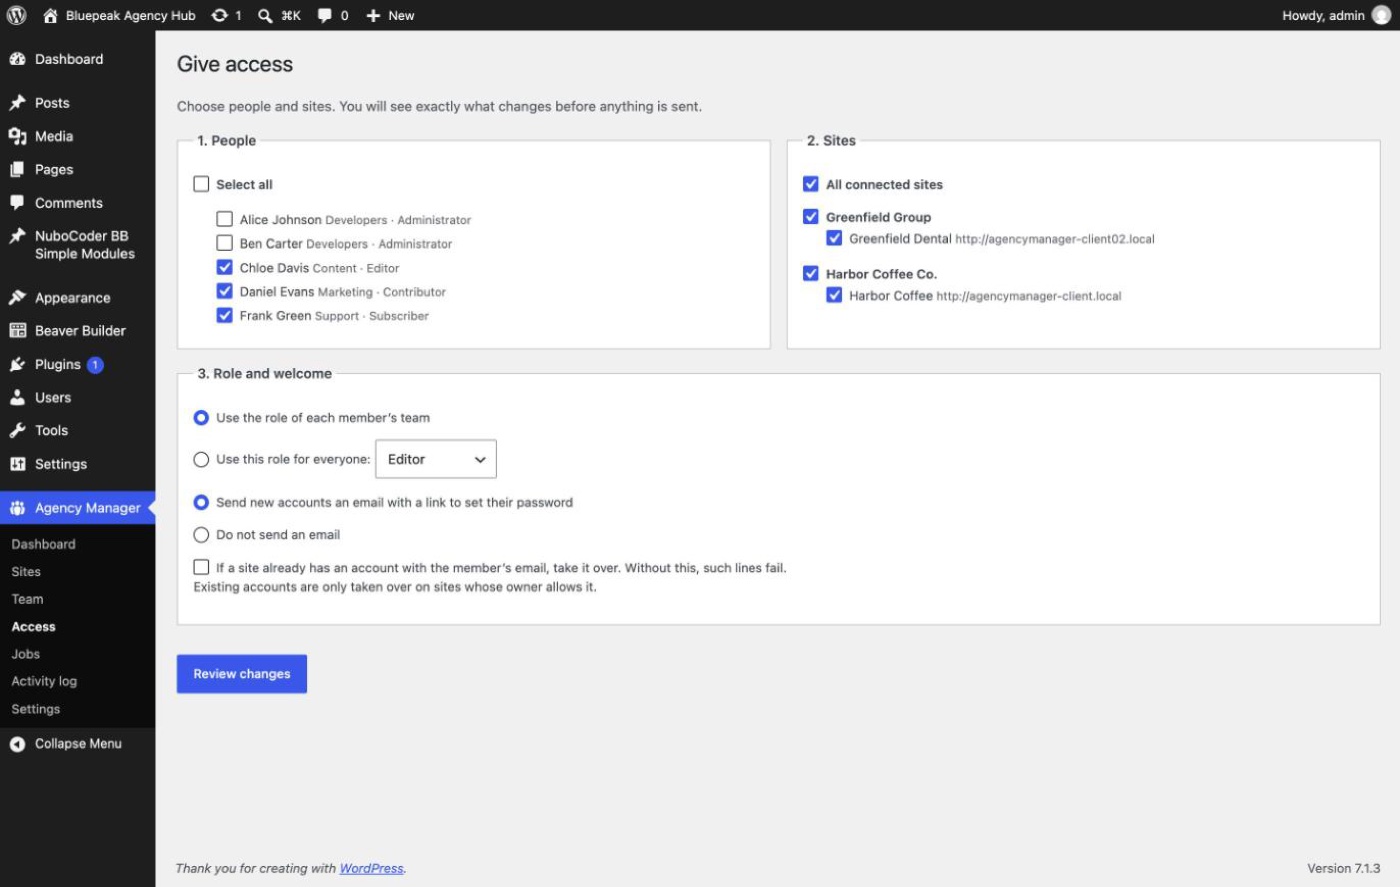Open the Activity log submenu item
Viewport: 1400px width, 887px height.
(44, 681)
